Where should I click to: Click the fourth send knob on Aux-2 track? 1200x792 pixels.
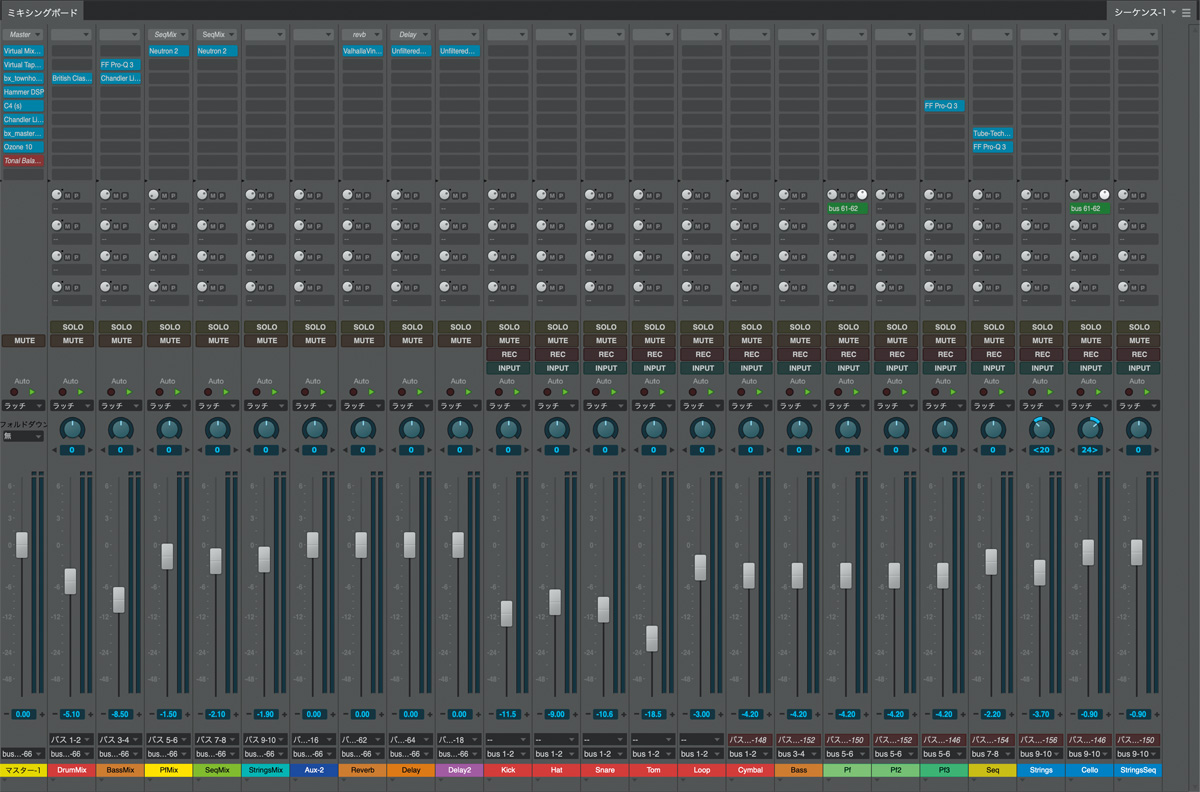pyautogui.click(x=299, y=286)
